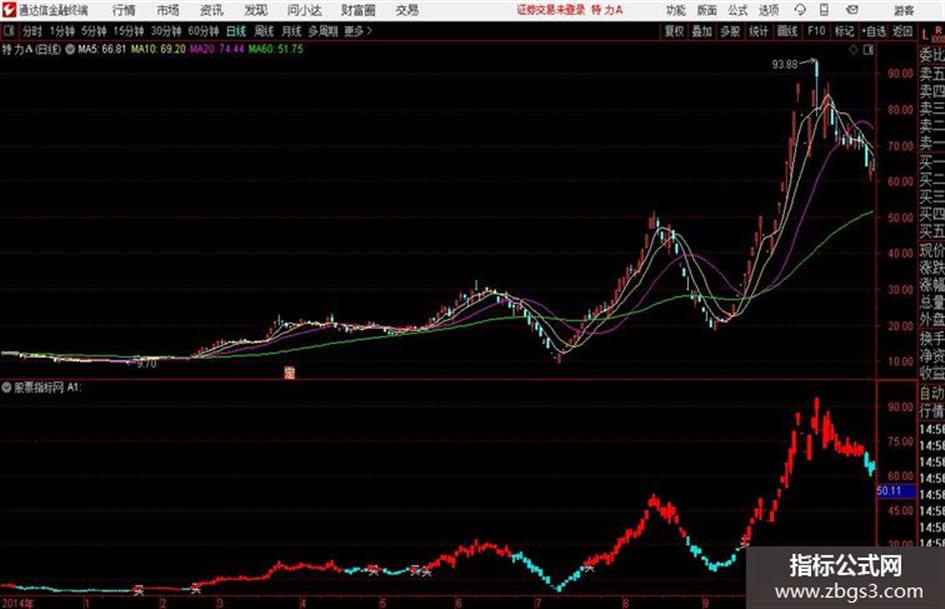Open the 功能 menu
Screen dimensions: 945x609
676,10
